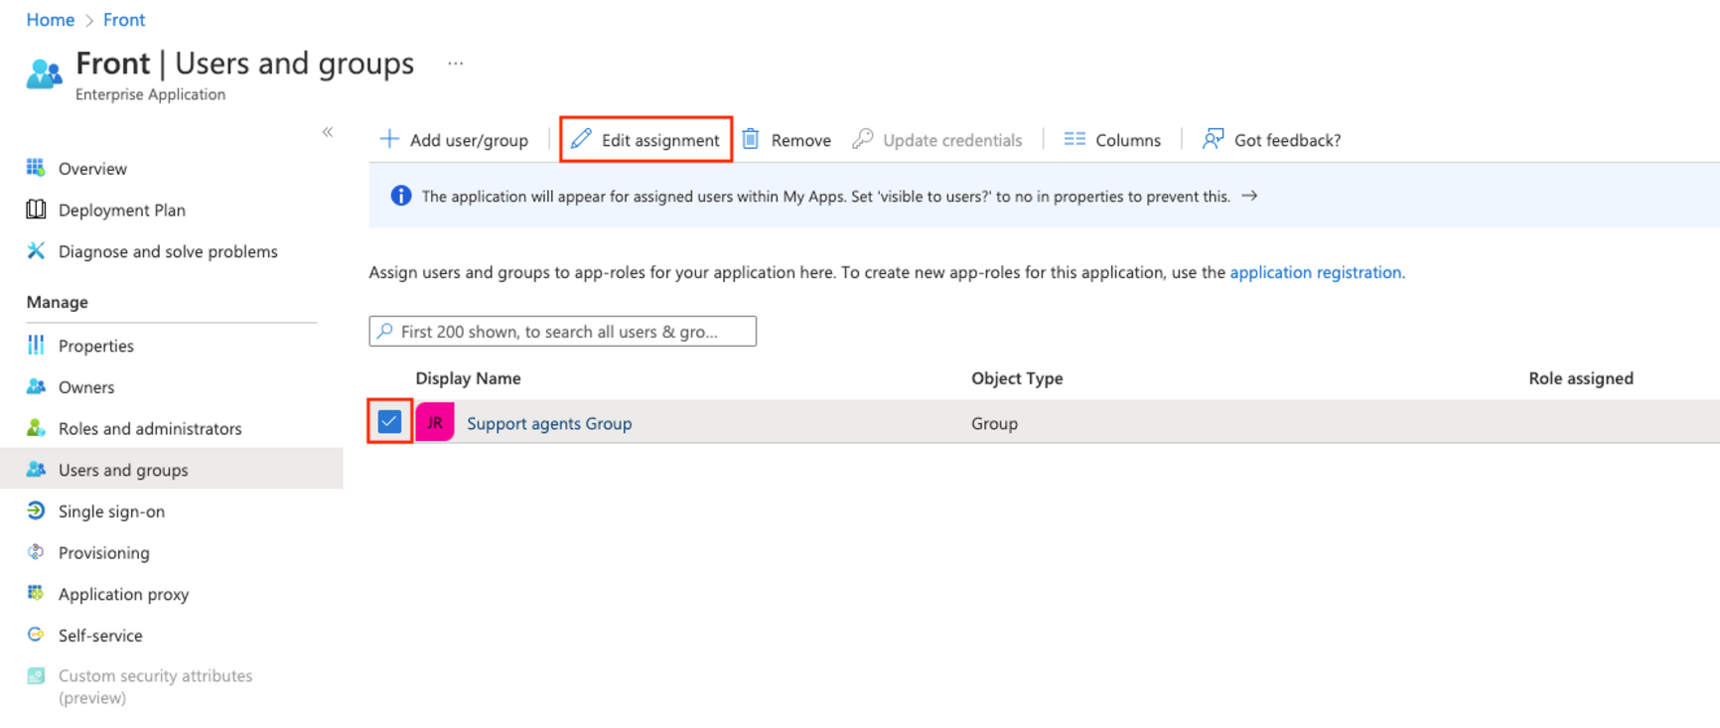Click the pink JR group avatar
This screenshot has height=728, width=1720.
435,422
